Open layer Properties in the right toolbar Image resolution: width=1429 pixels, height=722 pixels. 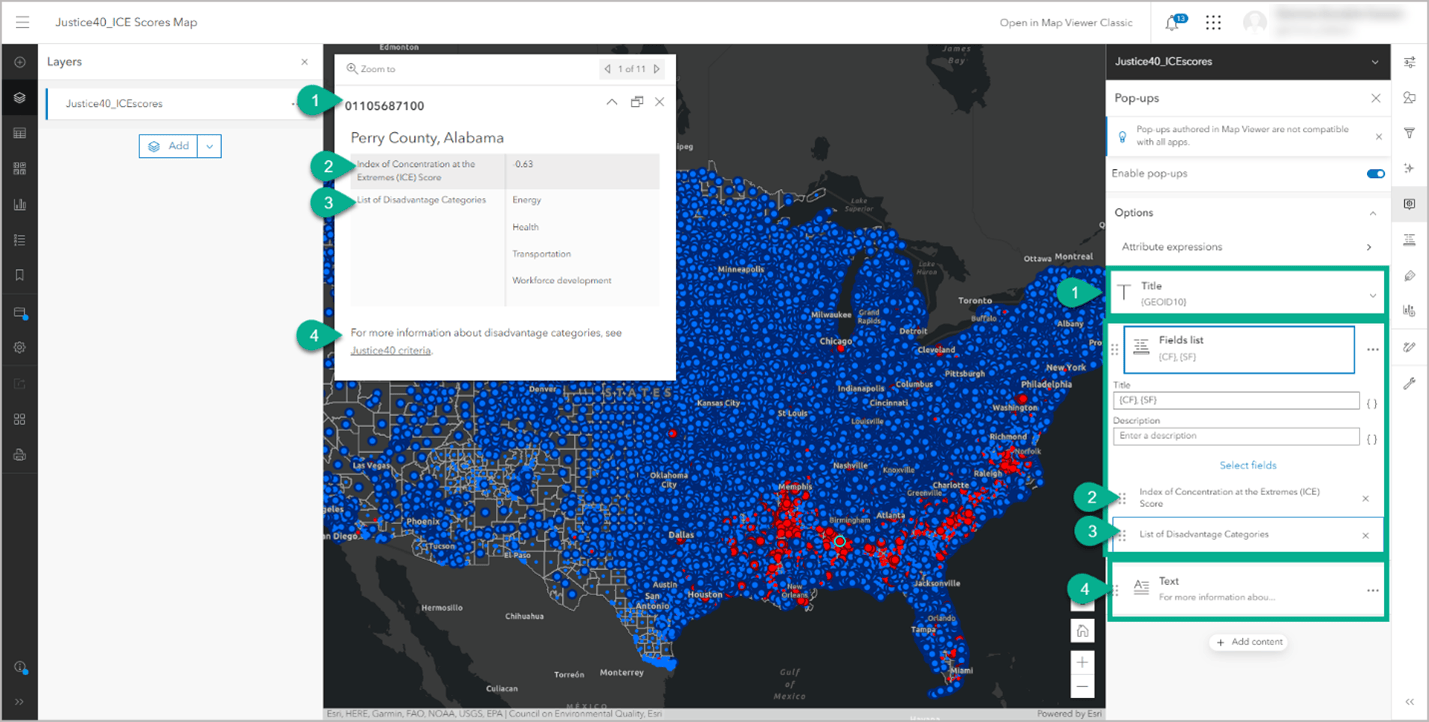point(1410,62)
